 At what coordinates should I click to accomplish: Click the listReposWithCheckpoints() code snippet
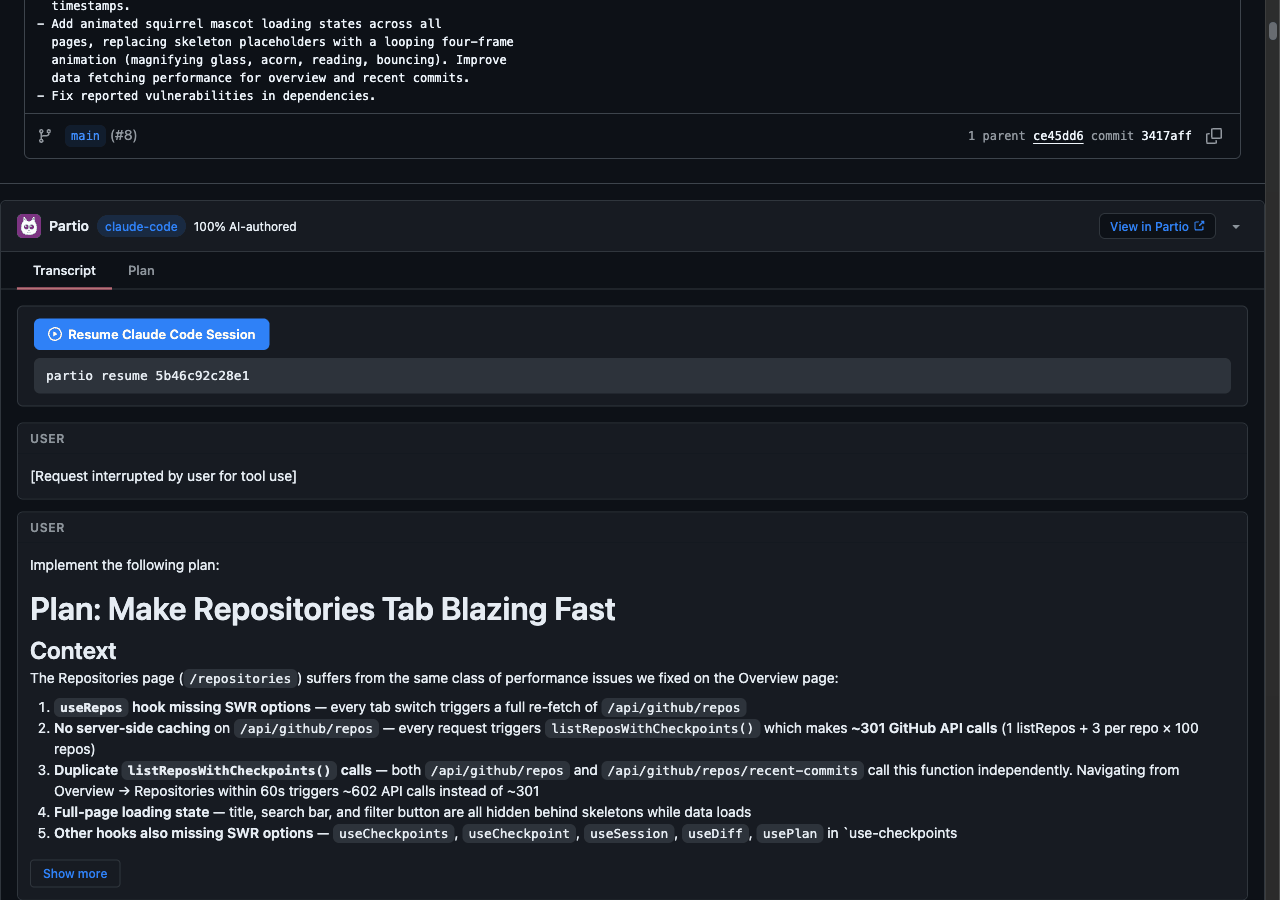pyautogui.click(x=653, y=728)
